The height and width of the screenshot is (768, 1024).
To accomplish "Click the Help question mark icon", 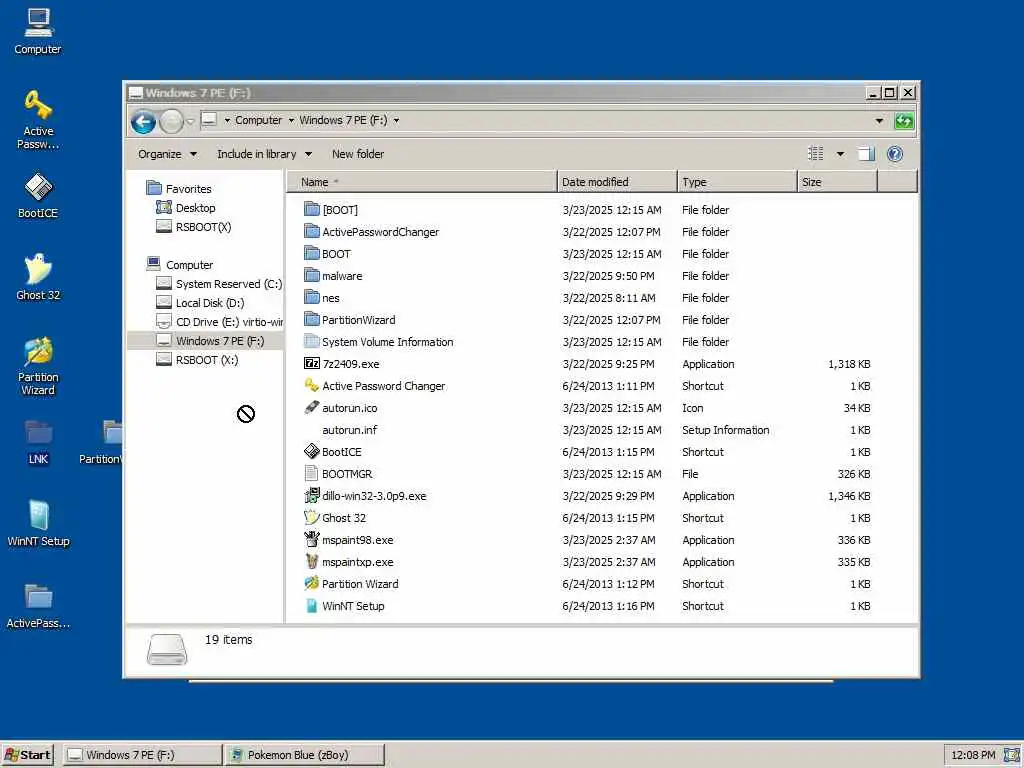I will coord(895,154).
